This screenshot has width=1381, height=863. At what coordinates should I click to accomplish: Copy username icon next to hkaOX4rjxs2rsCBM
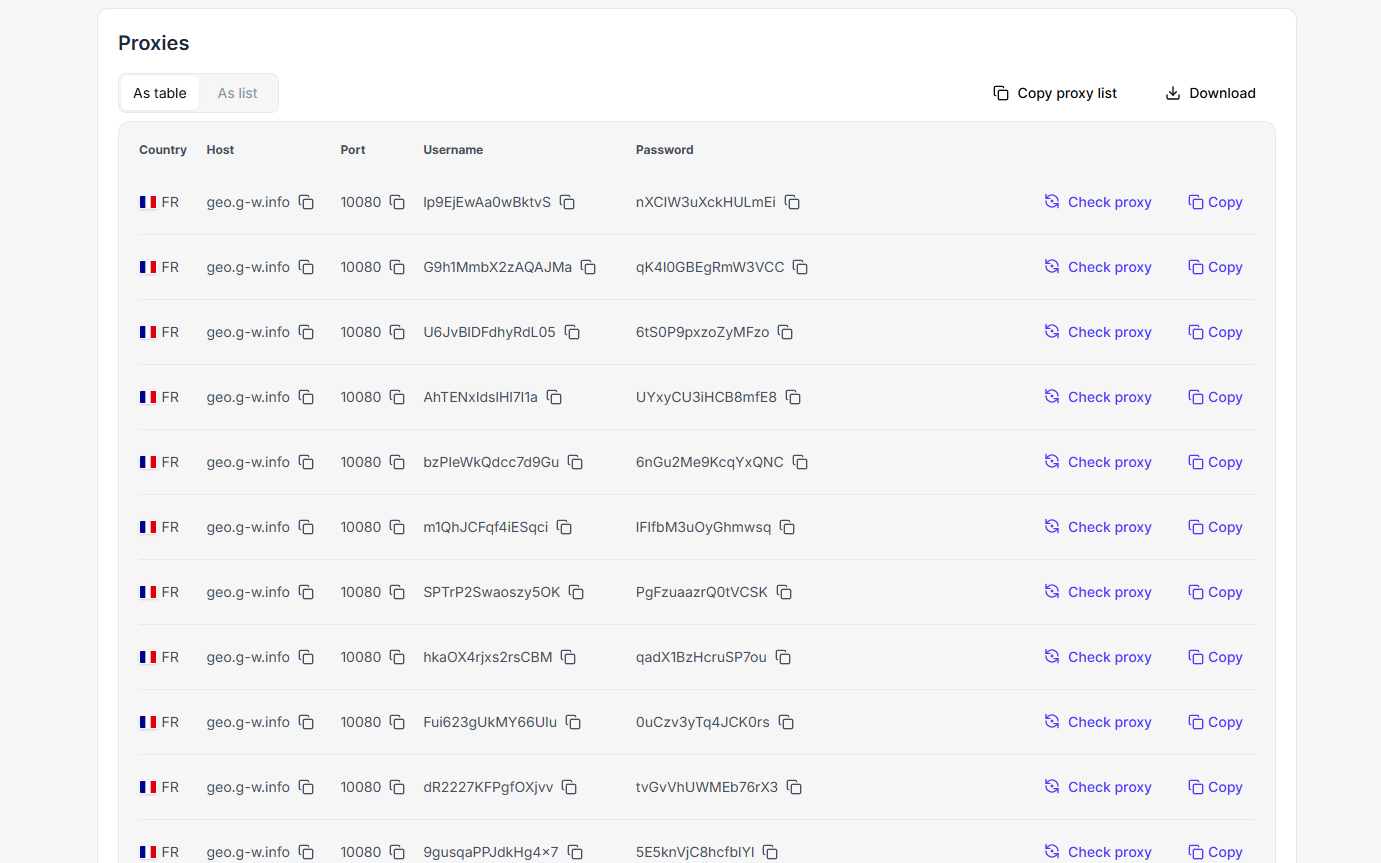[x=568, y=657]
